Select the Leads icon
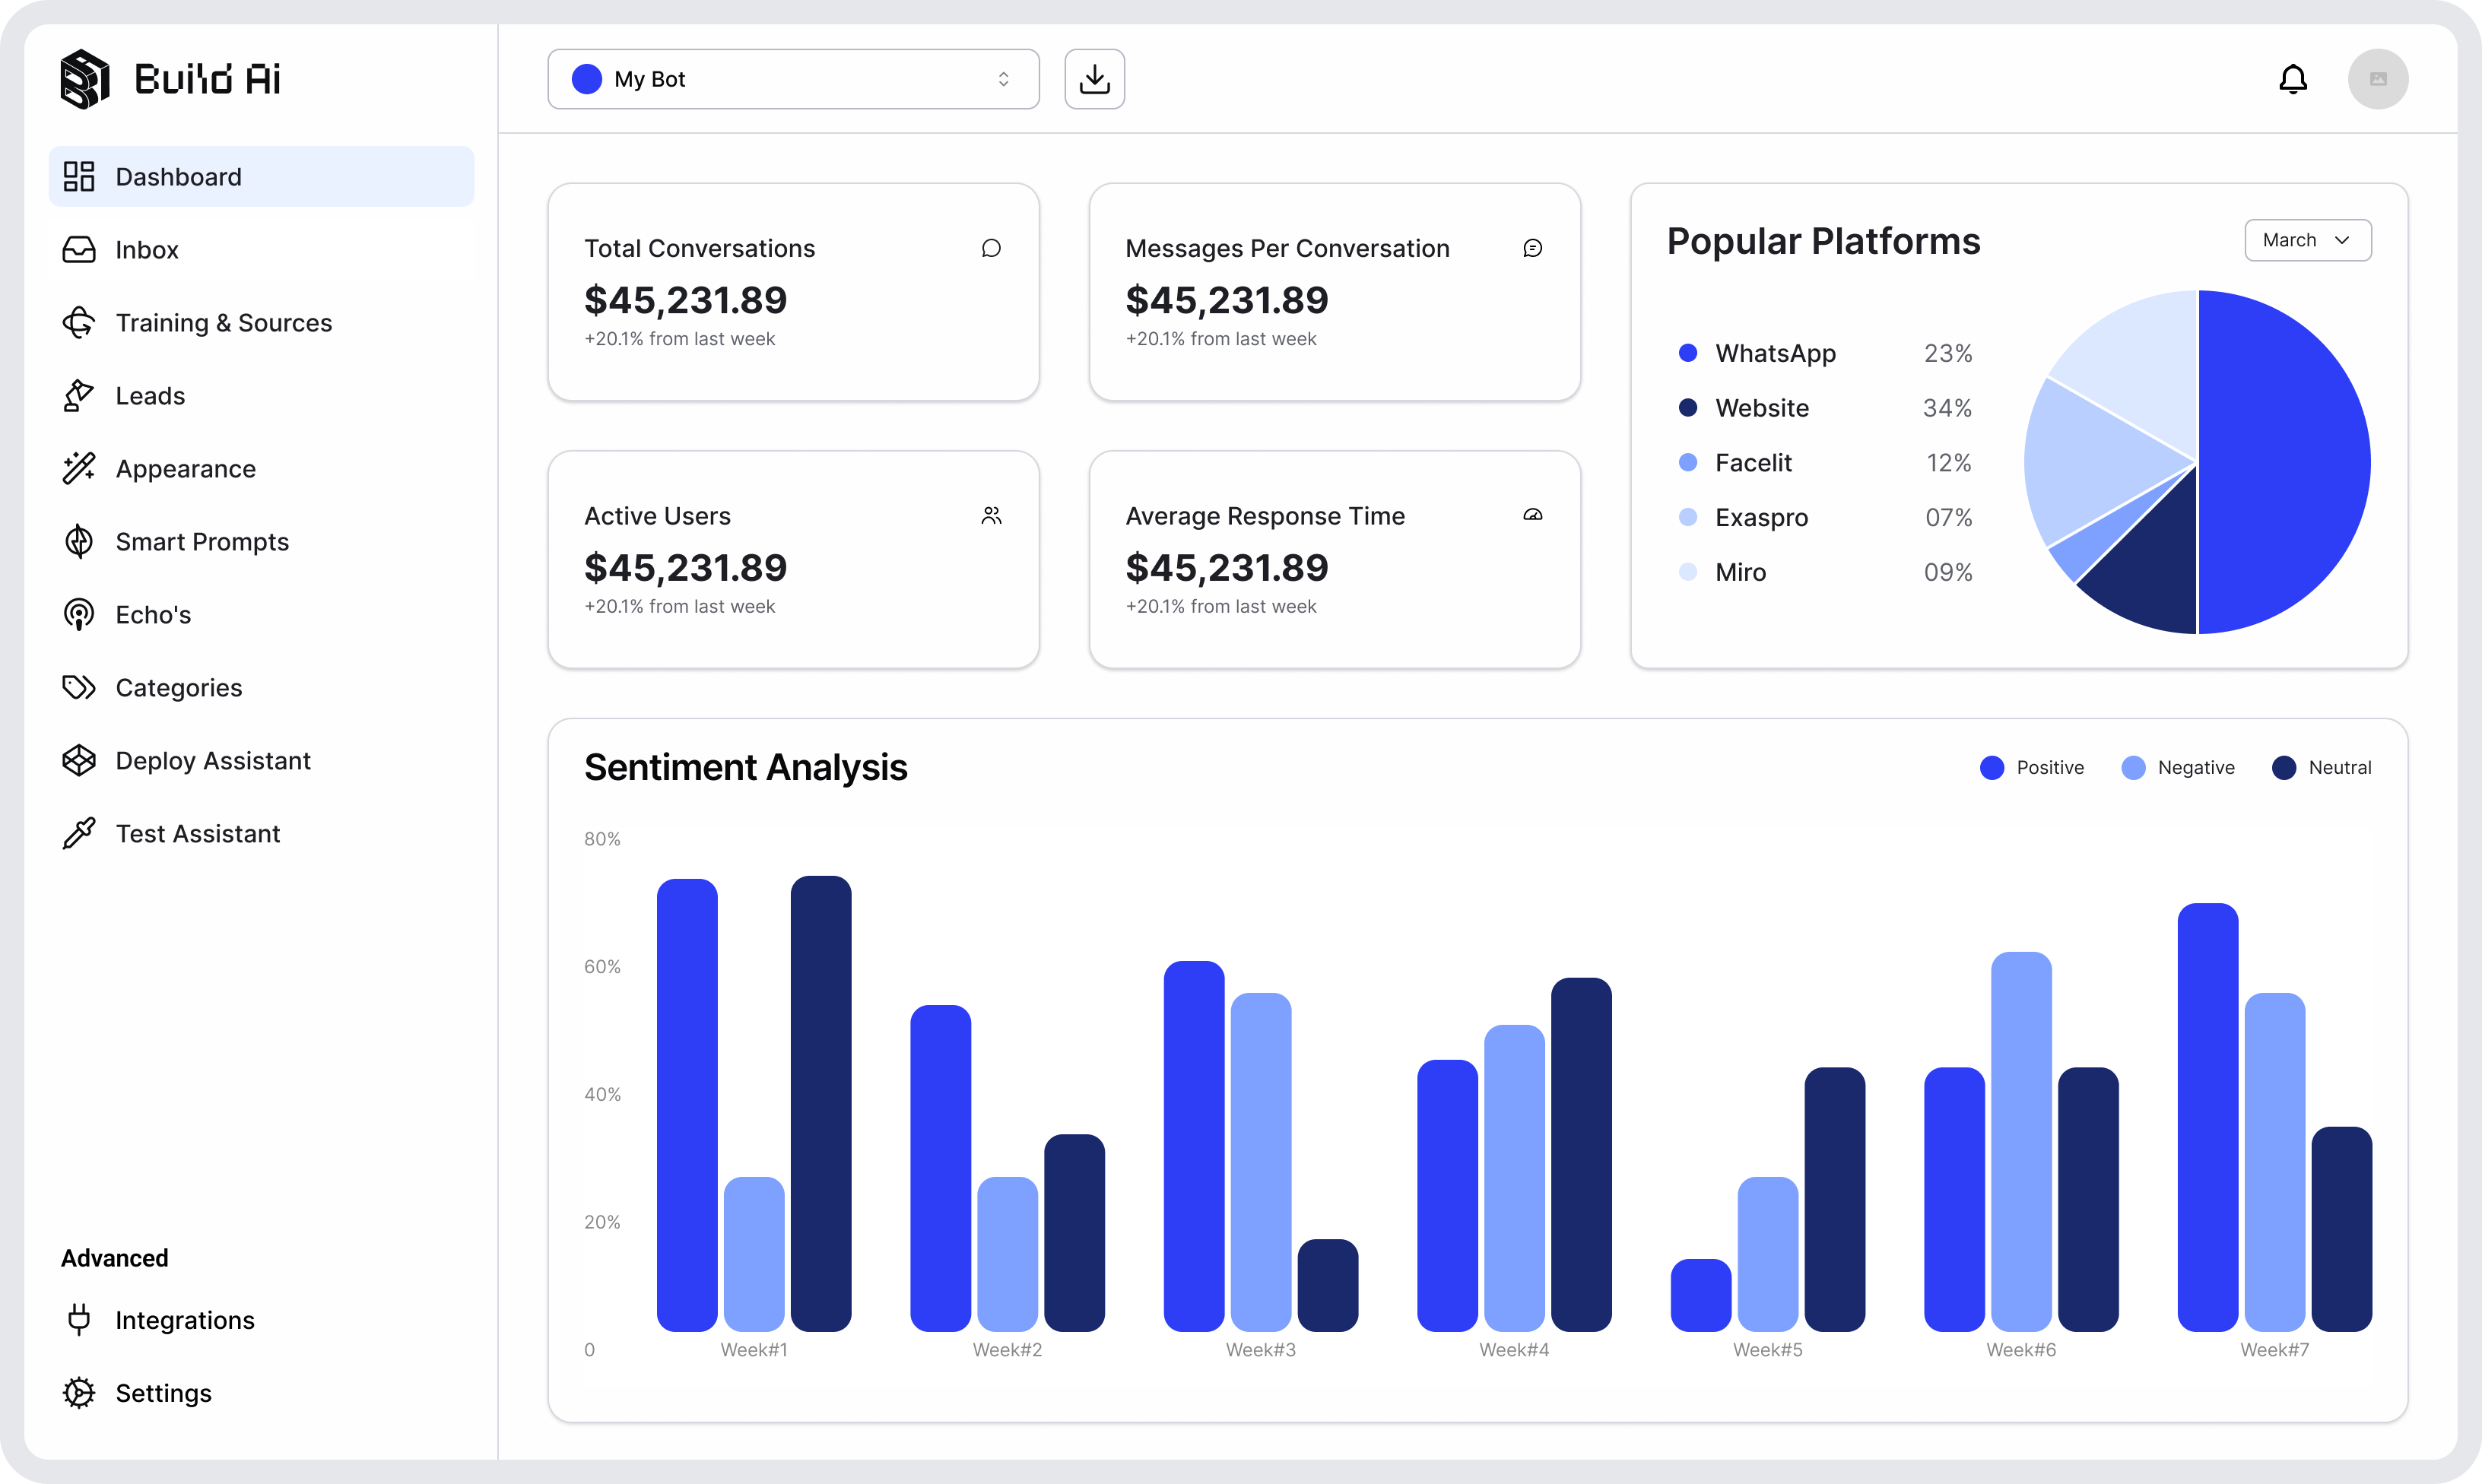2482x1484 pixels. point(78,395)
